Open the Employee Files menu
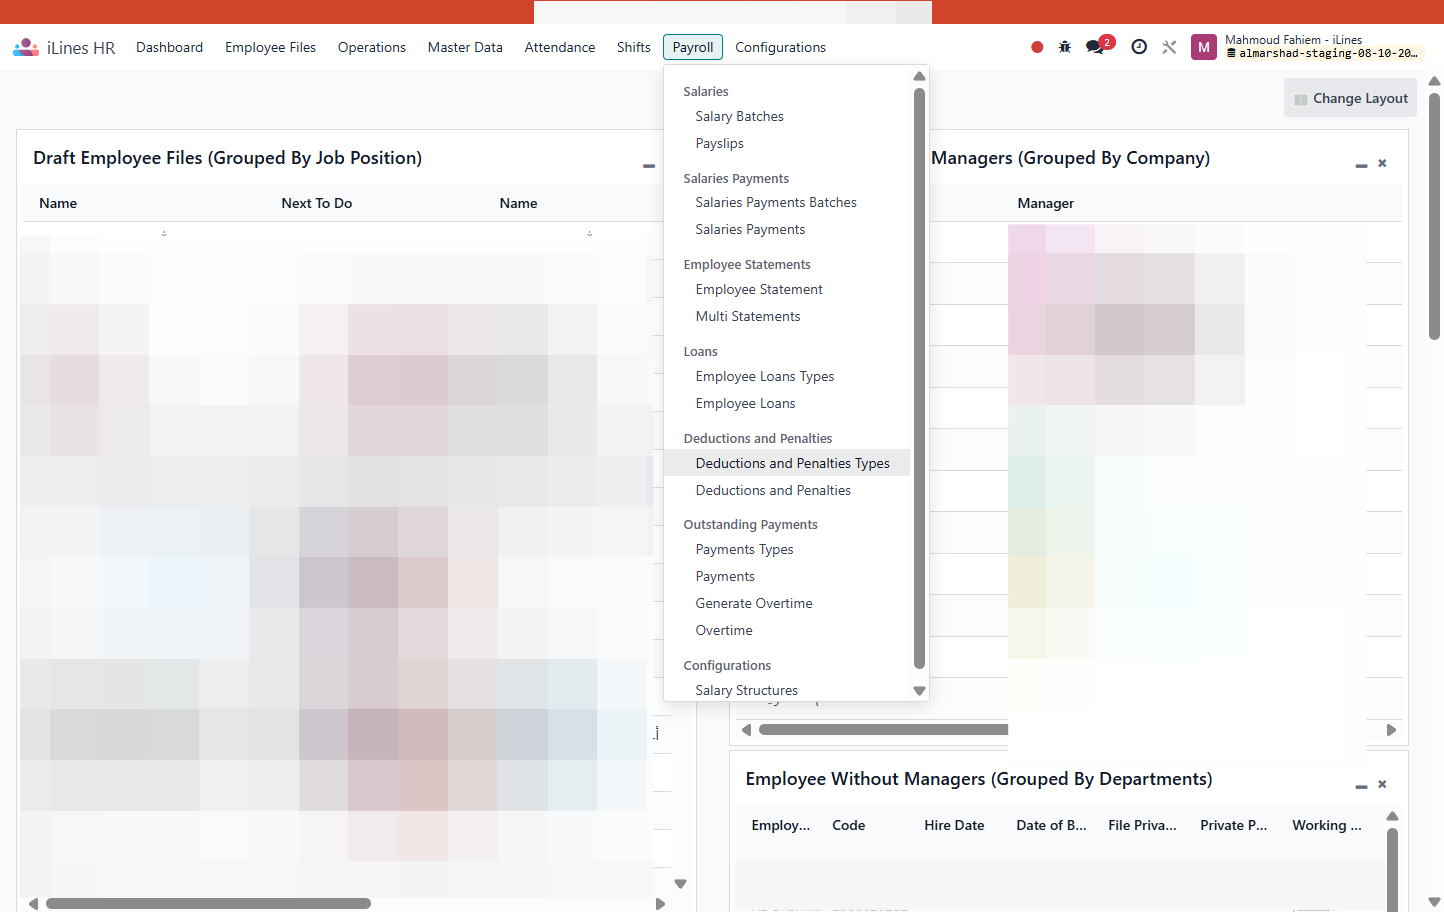1444x912 pixels. tap(270, 47)
